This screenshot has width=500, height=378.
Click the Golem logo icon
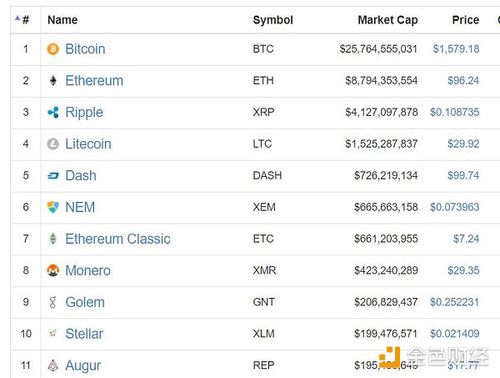click(53, 302)
